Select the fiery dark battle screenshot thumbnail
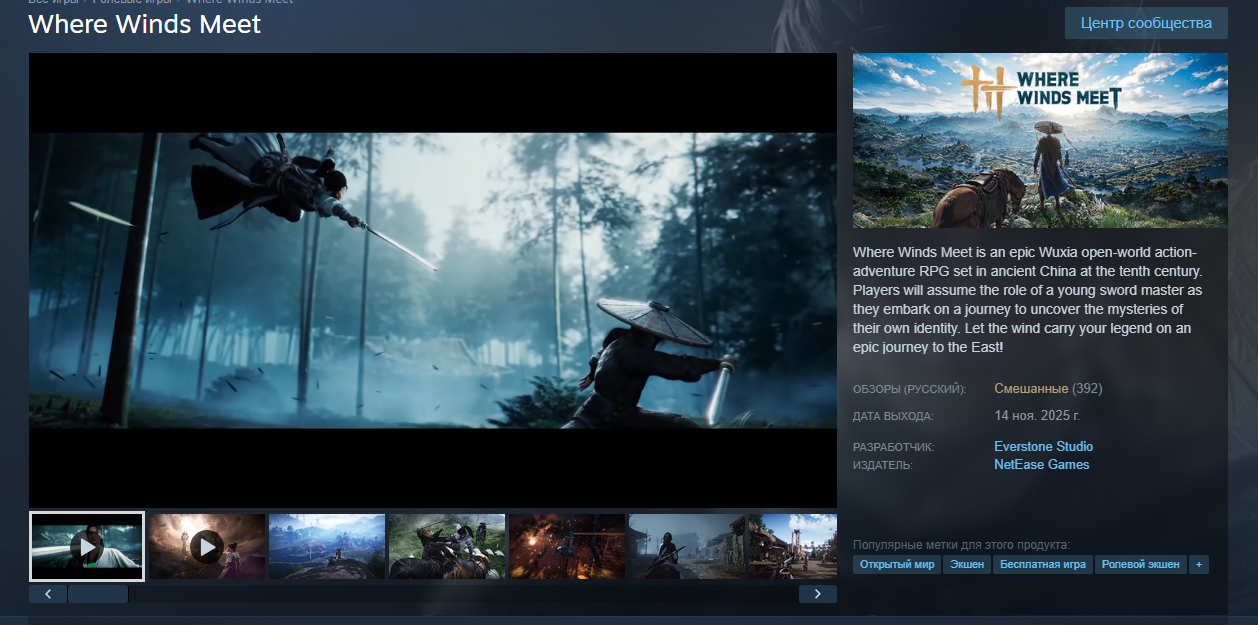Image resolution: width=1258 pixels, height=625 pixels. pos(567,546)
